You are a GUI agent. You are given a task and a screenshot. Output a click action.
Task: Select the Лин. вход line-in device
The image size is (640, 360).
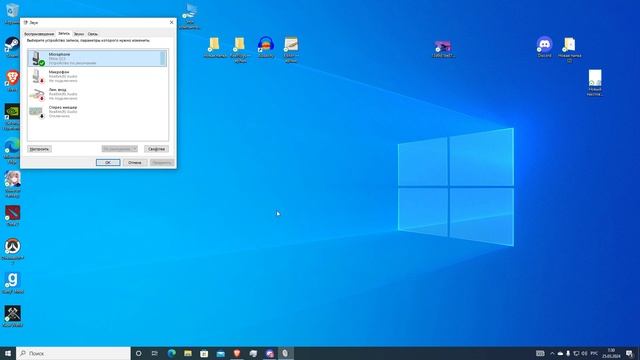point(97,94)
